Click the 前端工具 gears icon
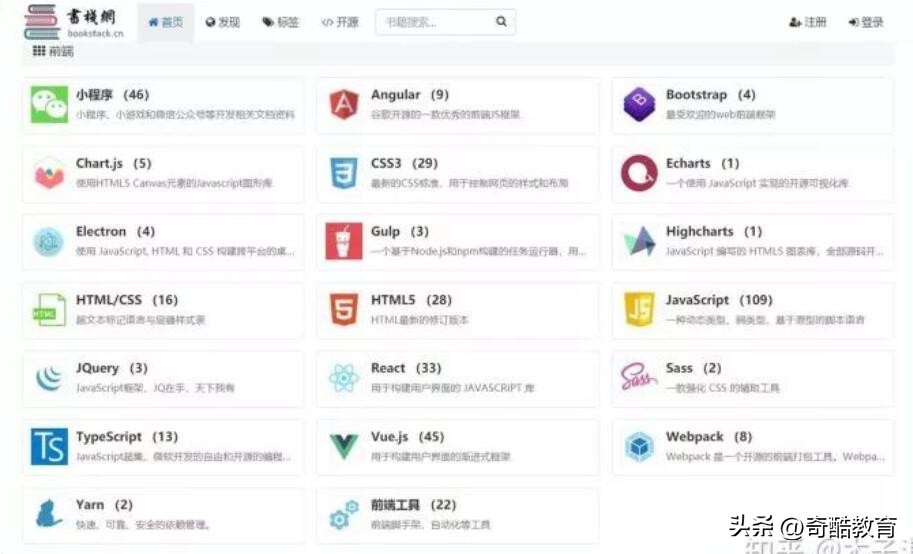This screenshot has height=554, width=913. [344, 514]
